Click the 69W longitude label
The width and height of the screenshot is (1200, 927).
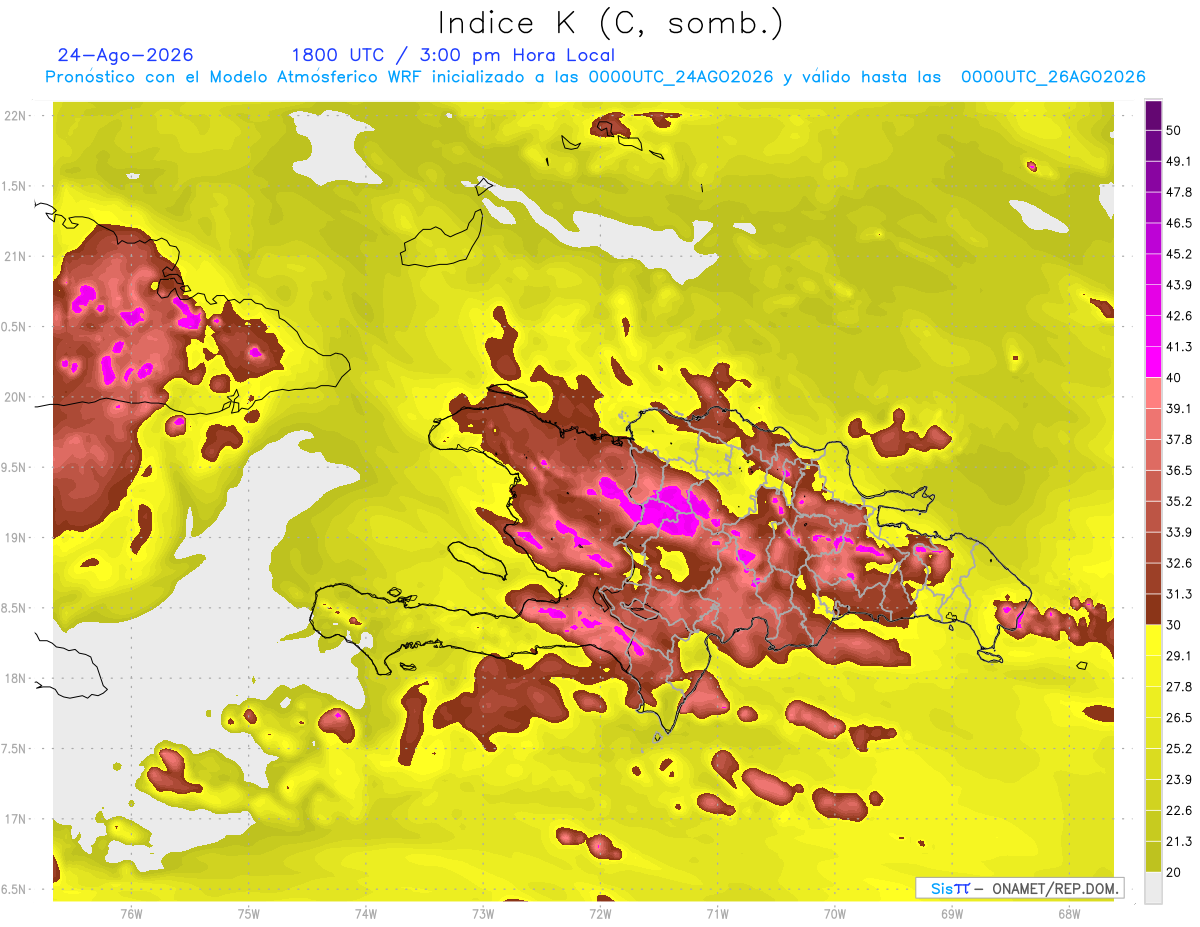point(952,914)
